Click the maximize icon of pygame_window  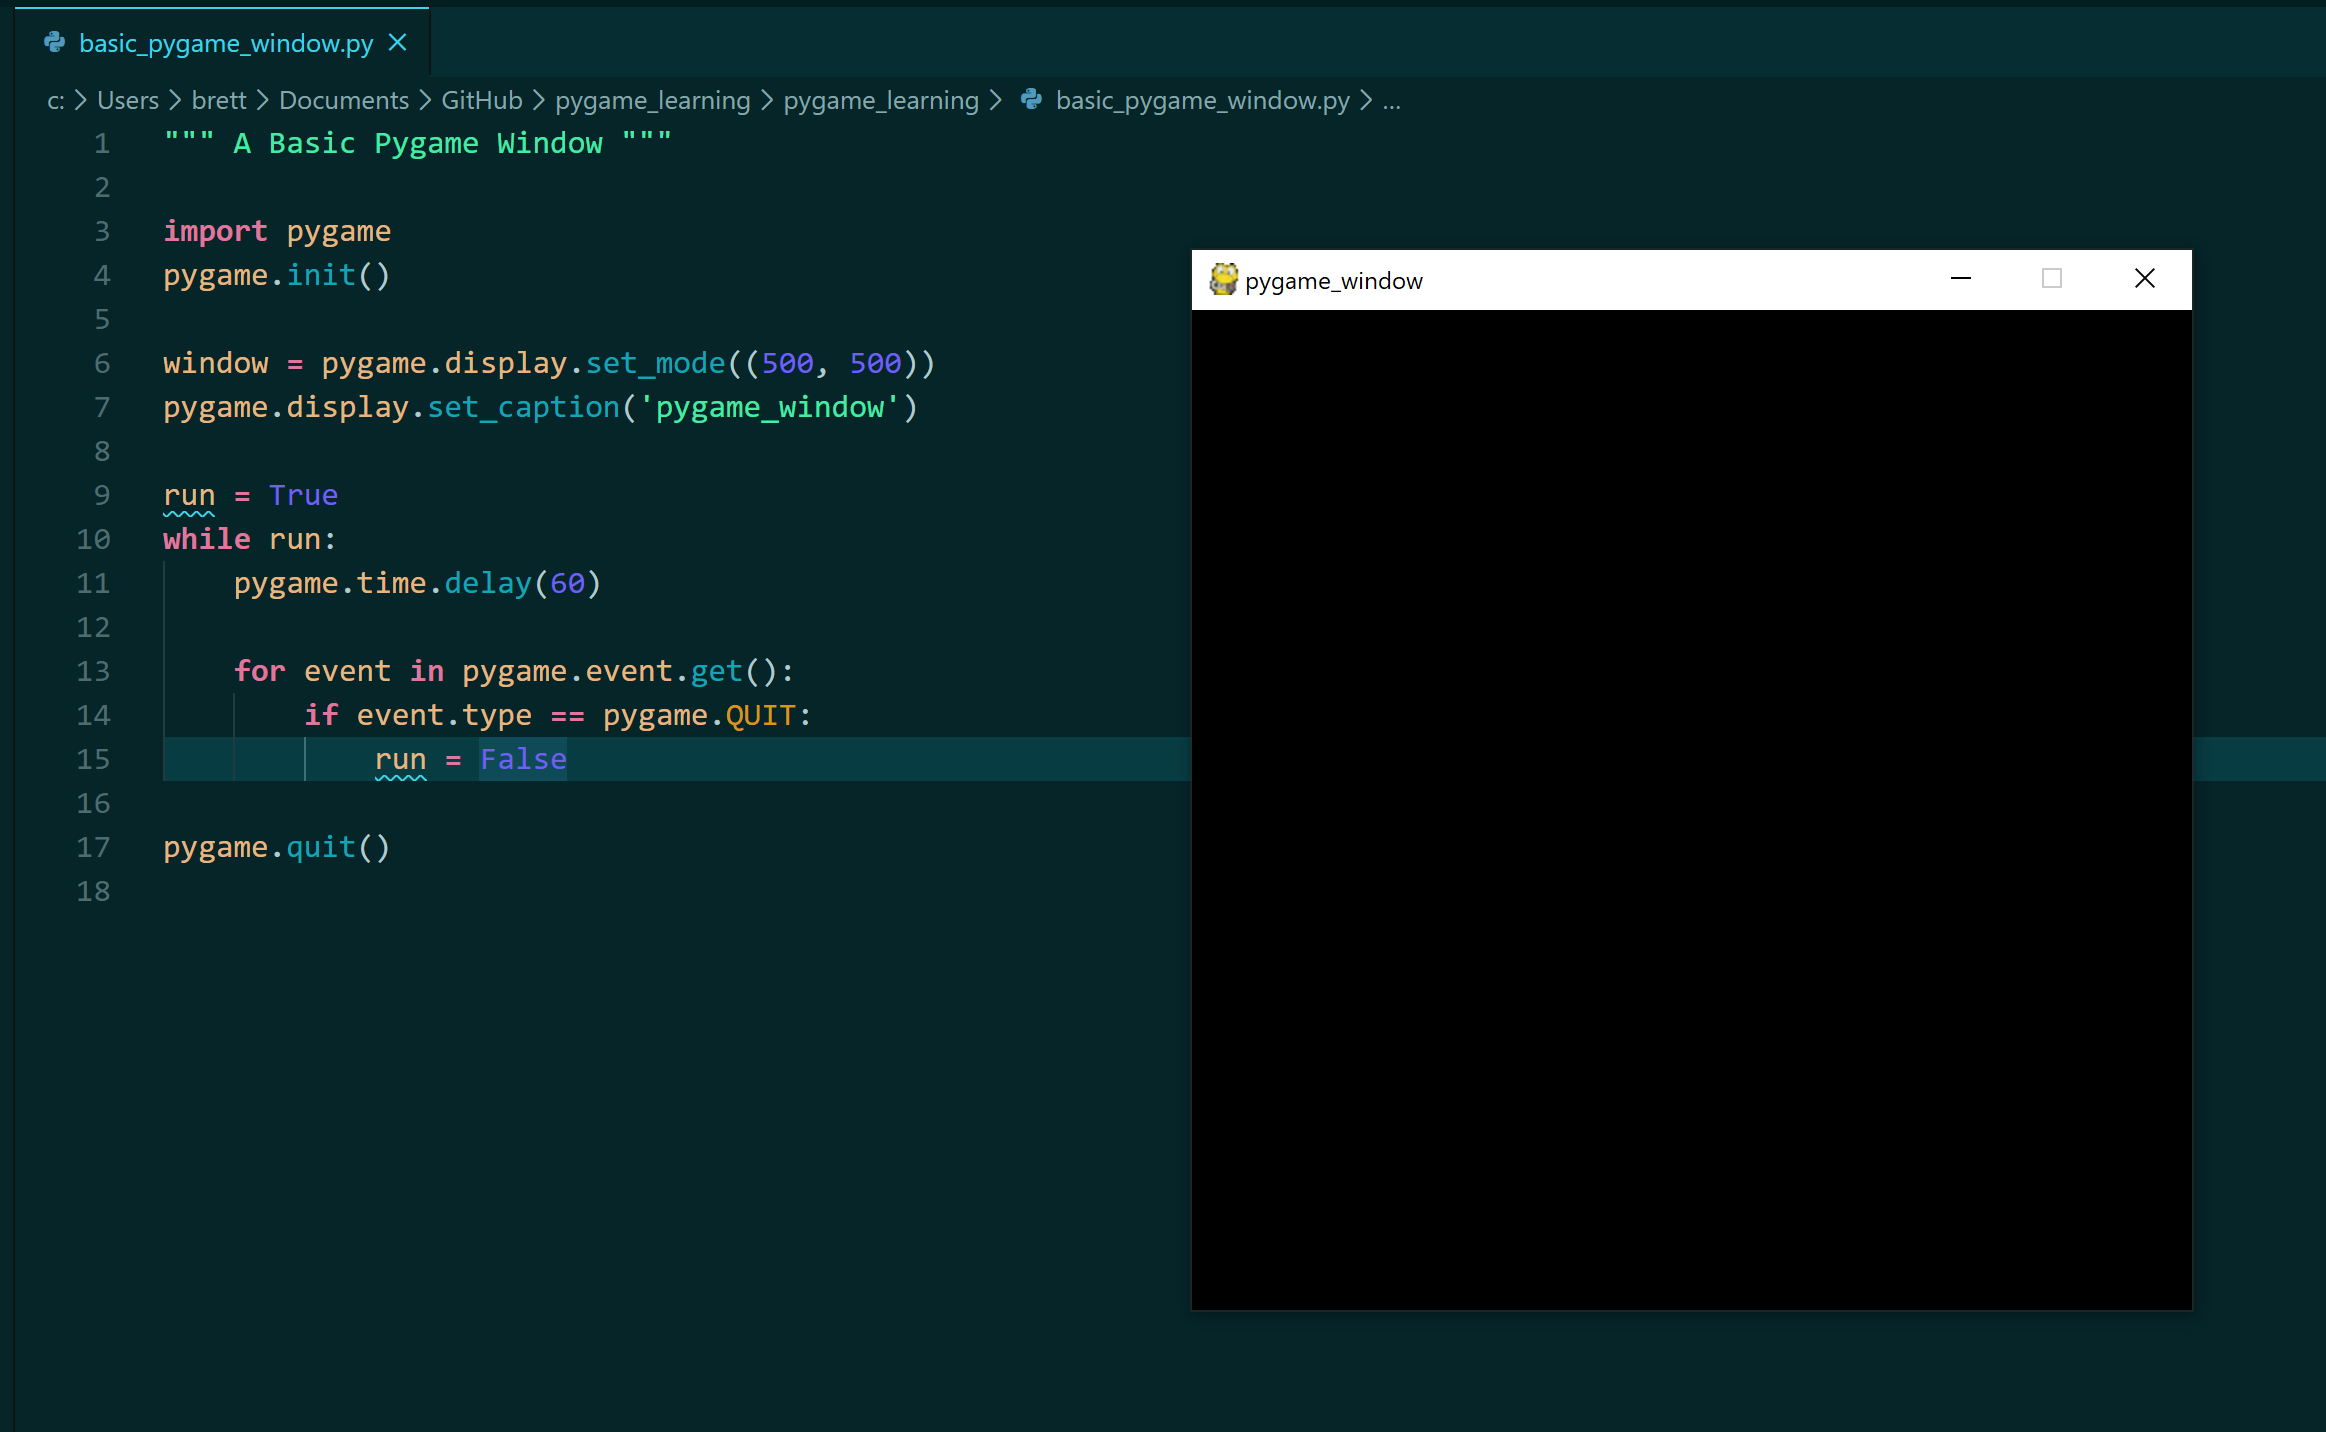click(2051, 279)
